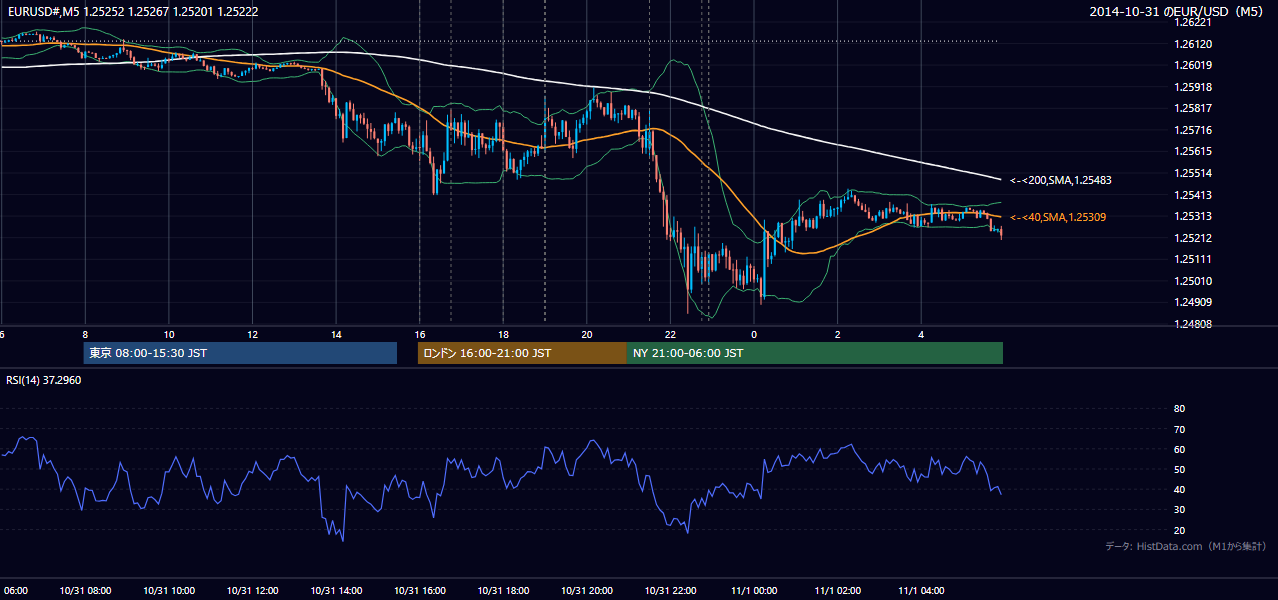Click the 10/31 10:00 time label
The width and height of the screenshot is (1278, 600).
click(169, 590)
